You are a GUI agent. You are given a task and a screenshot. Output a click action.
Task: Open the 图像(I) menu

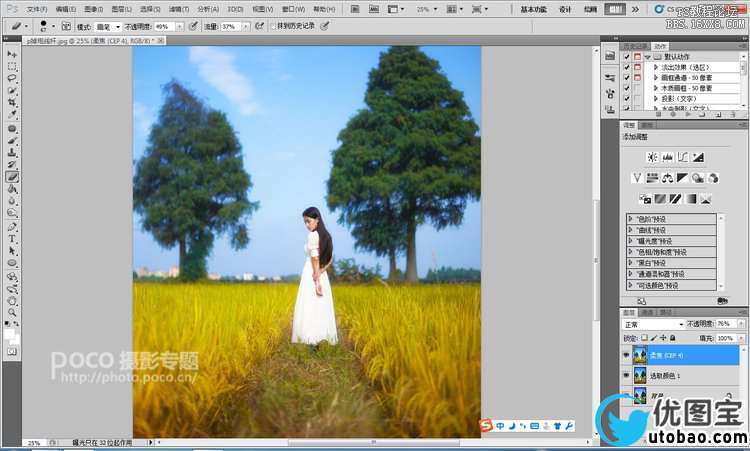click(x=93, y=9)
